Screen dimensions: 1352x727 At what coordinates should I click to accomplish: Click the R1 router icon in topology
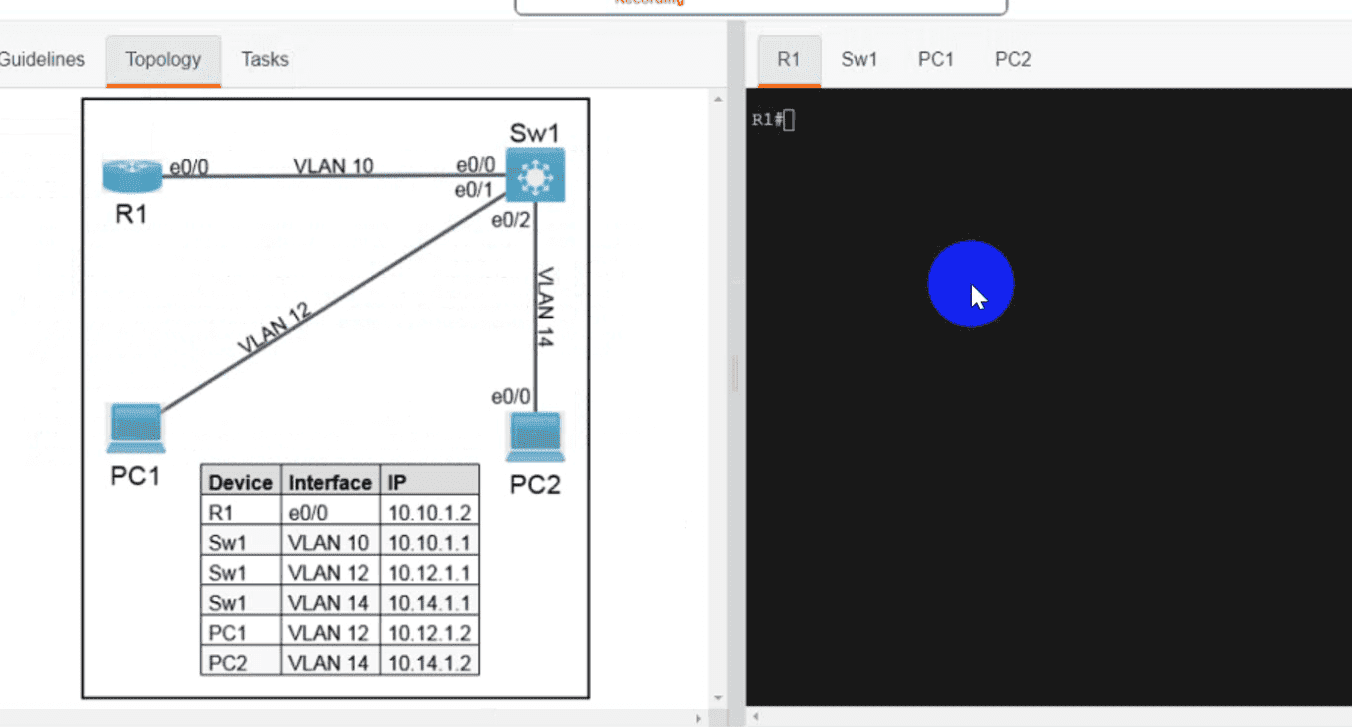tap(131, 175)
